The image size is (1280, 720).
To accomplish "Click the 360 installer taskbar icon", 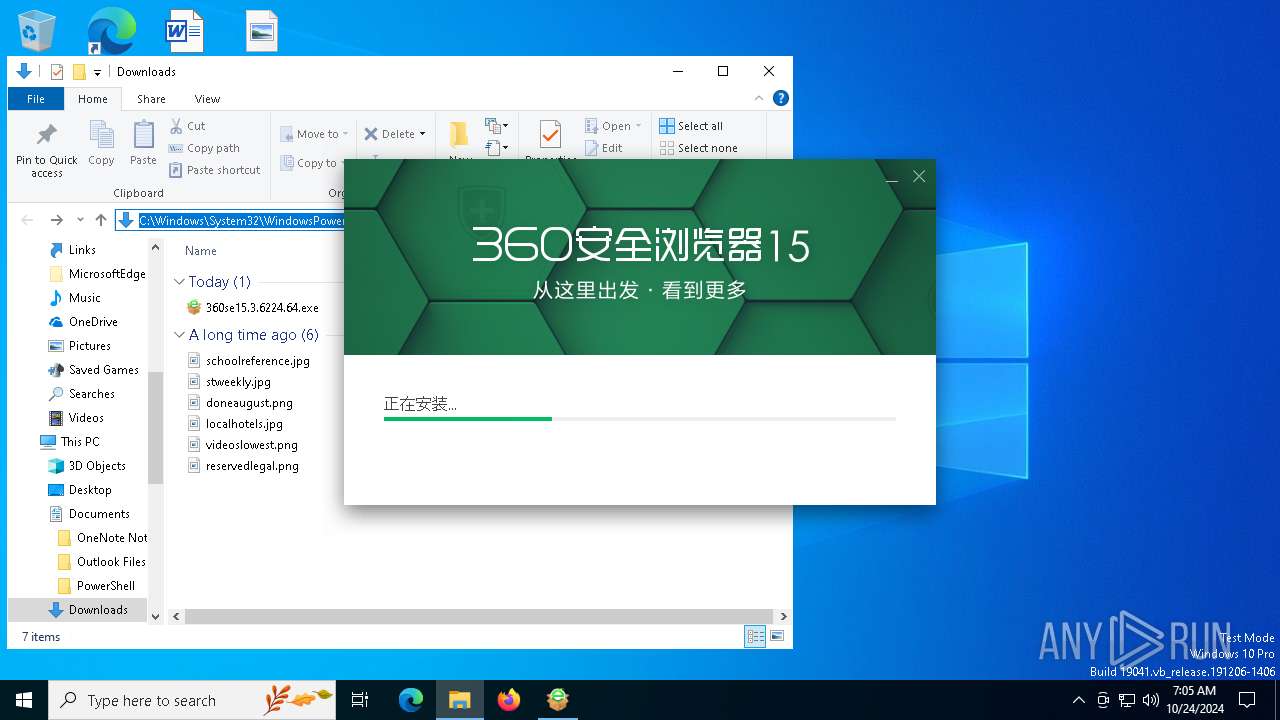I will [558, 700].
